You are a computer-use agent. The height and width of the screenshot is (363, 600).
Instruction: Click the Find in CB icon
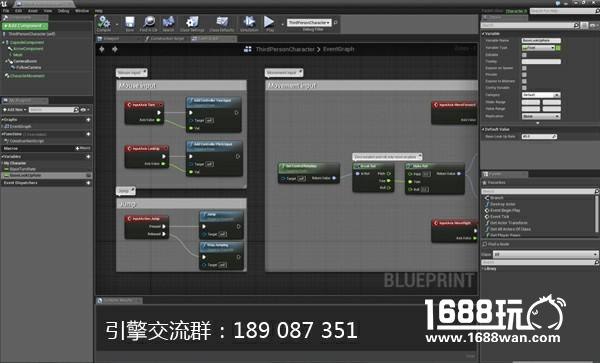(148, 23)
